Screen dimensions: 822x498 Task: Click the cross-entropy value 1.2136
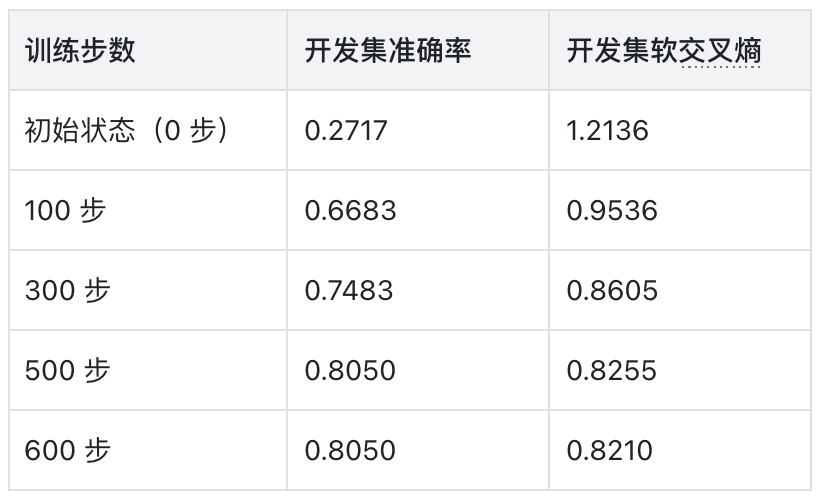[x=607, y=131]
